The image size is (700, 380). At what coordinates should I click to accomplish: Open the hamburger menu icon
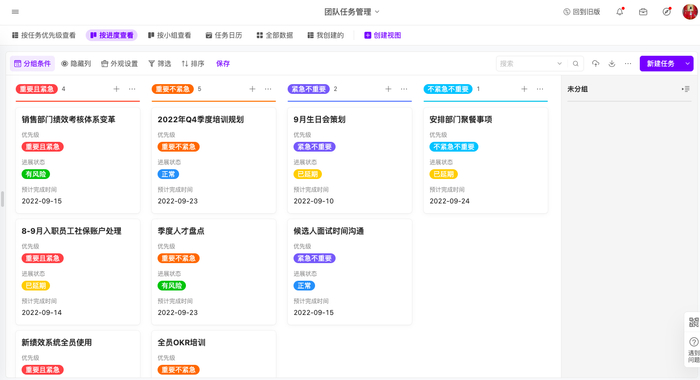[x=15, y=12]
